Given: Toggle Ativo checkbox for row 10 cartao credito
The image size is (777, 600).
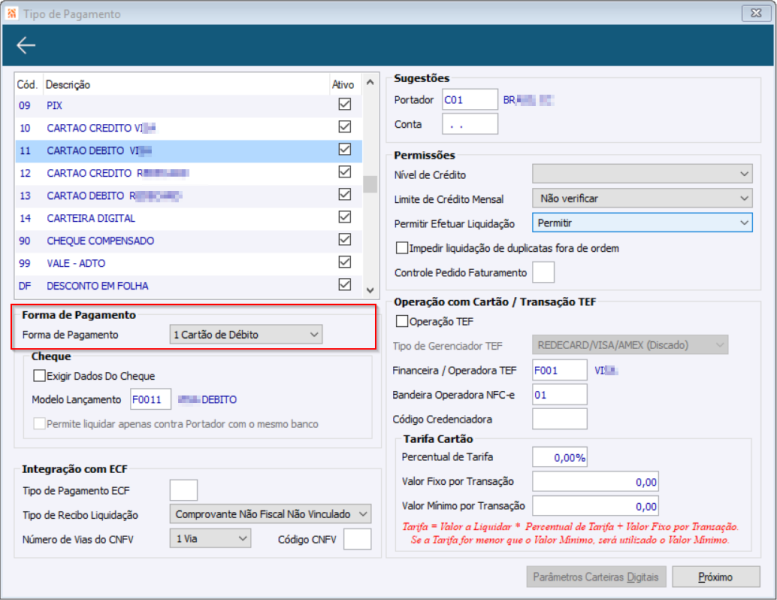Looking at the screenshot, I should [344, 127].
